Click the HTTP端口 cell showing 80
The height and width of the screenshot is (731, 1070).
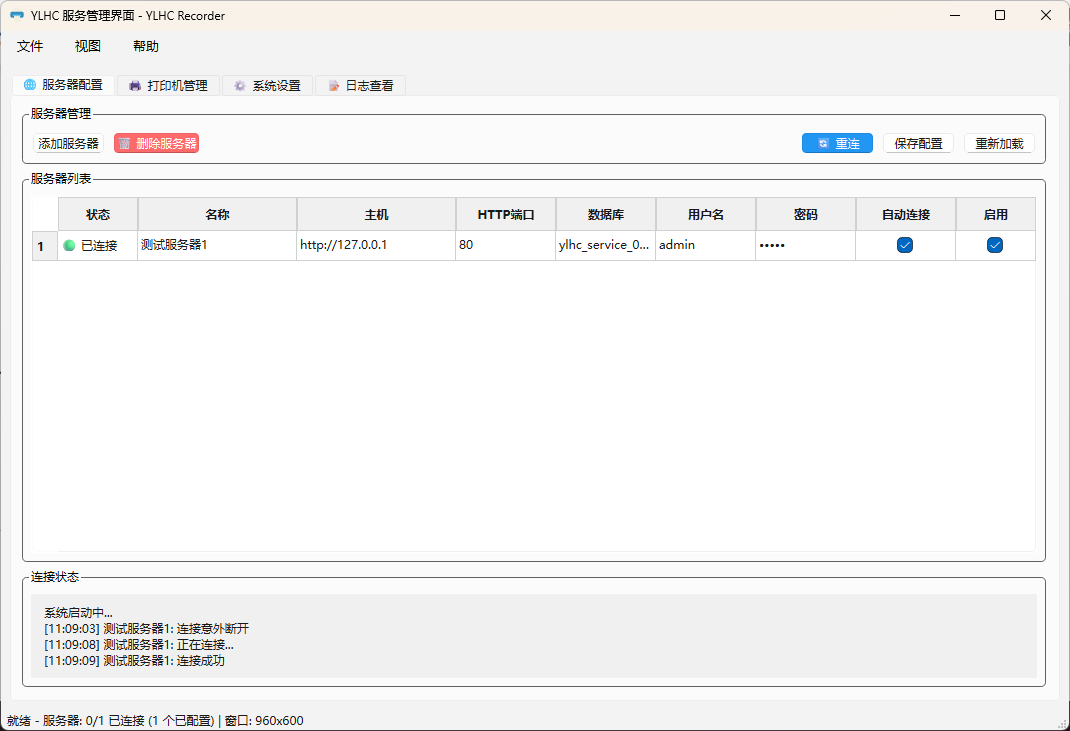tap(505, 245)
